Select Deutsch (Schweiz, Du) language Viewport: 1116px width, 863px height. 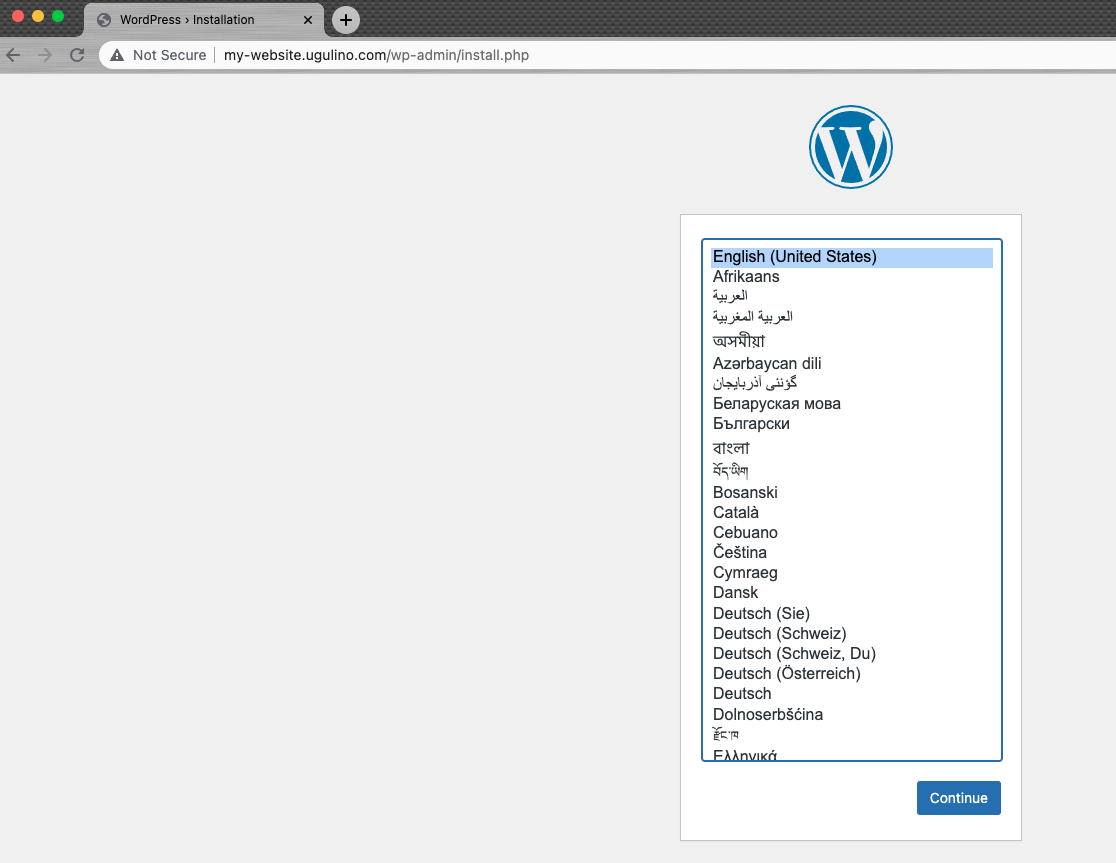point(852,653)
